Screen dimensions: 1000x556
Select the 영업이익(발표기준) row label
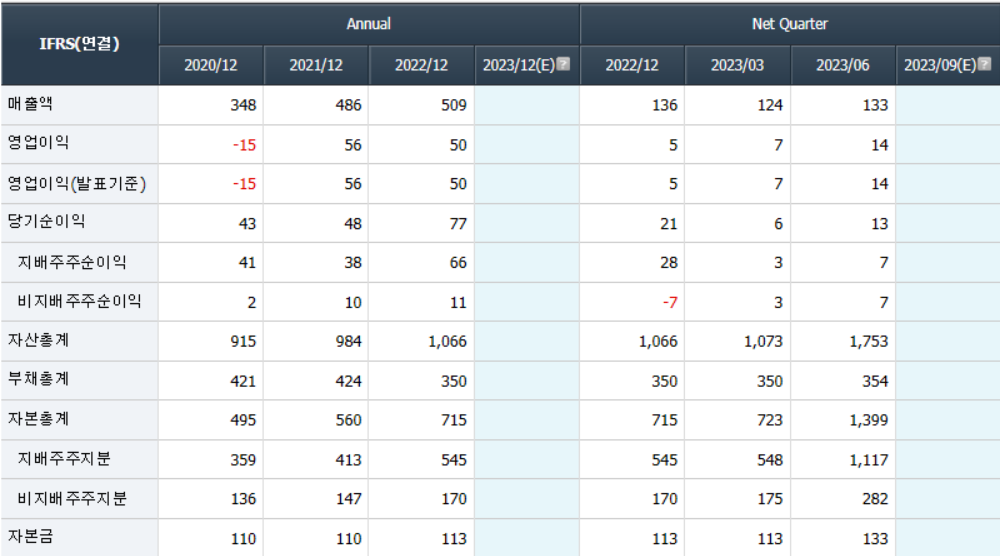(77, 184)
